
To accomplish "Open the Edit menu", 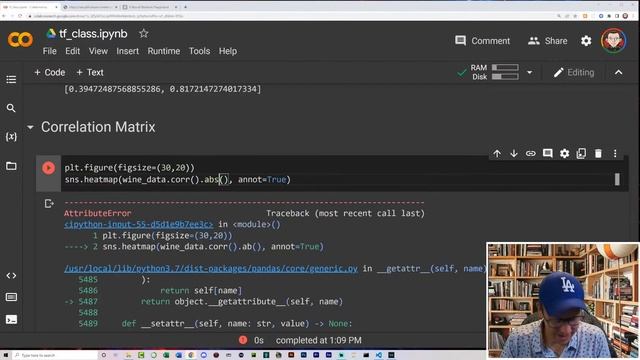I will coord(72,51).
